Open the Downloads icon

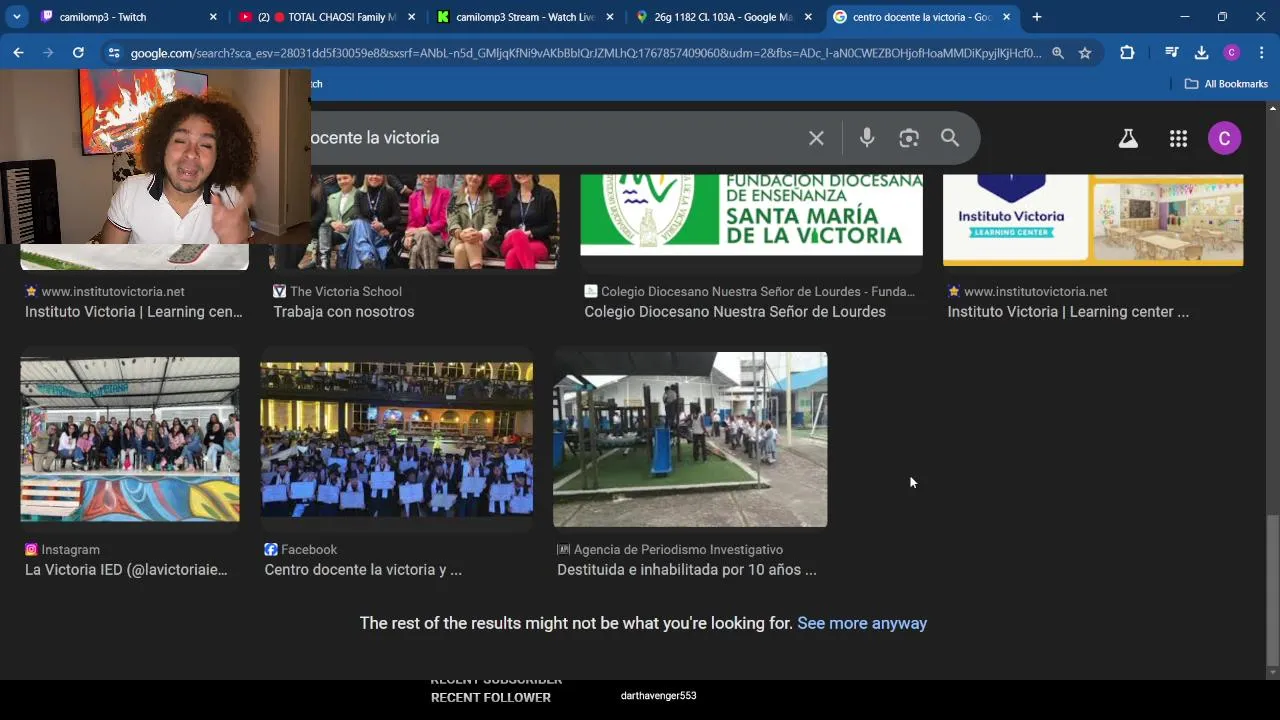1202,53
